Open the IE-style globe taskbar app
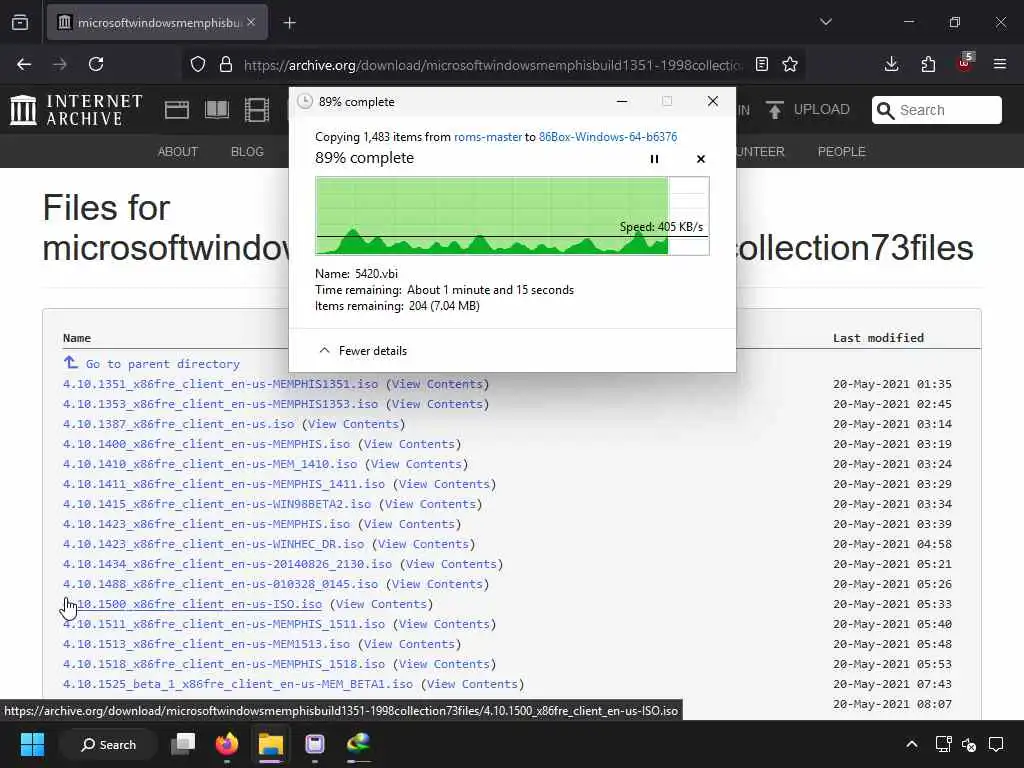Image resolution: width=1024 pixels, height=768 pixels. [359, 743]
